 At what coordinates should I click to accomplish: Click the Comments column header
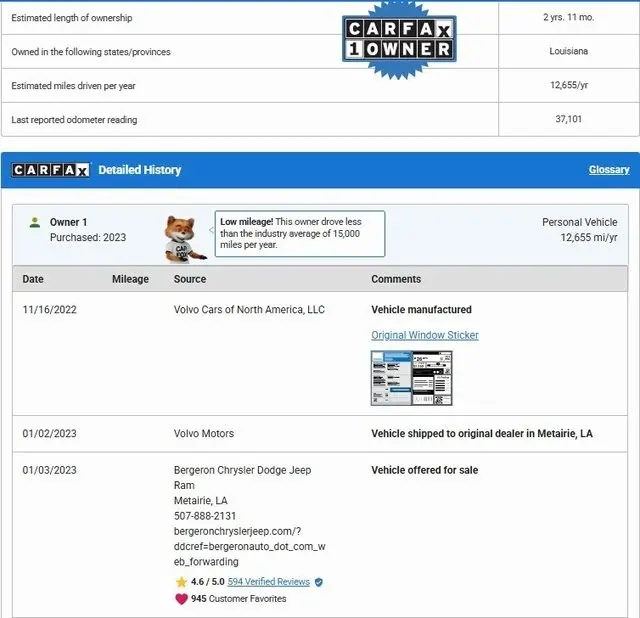pyautogui.click(x=396, y=279)
